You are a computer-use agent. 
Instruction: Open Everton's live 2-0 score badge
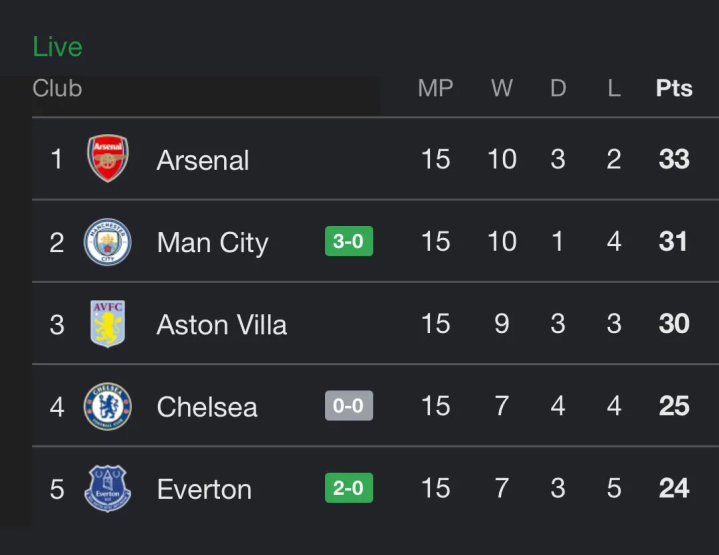348,488
